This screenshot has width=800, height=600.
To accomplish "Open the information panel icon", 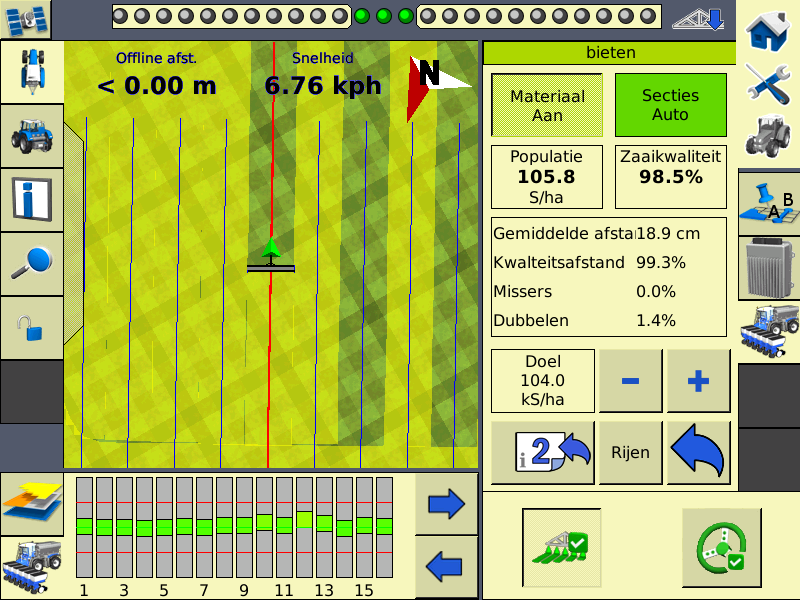I will pos(31,199).
